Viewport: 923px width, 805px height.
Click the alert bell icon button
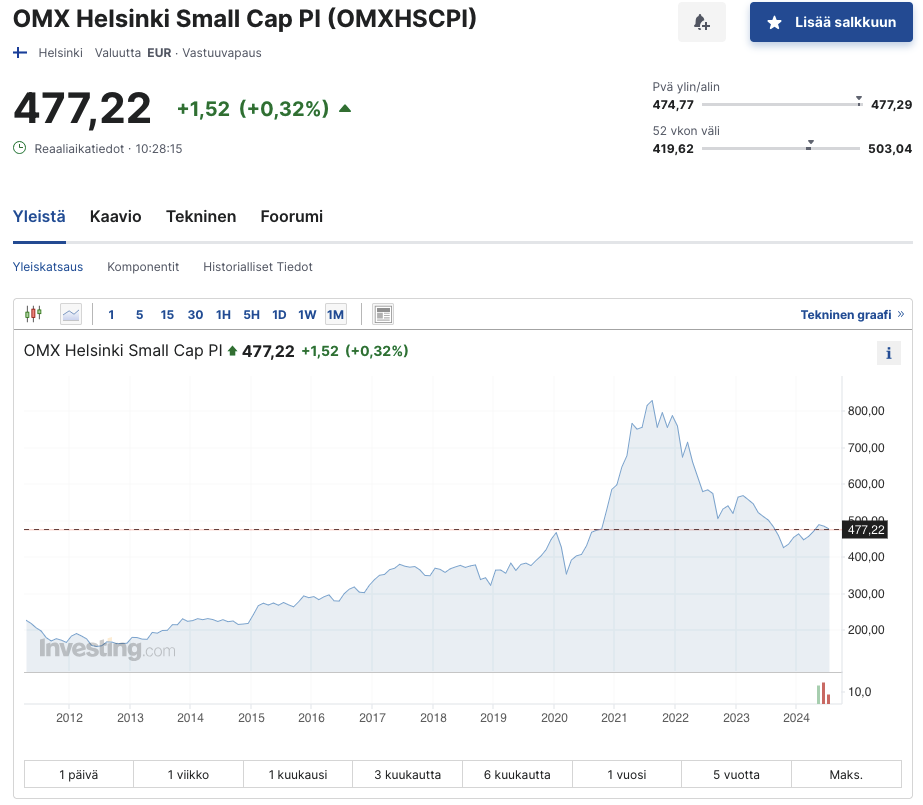click(x=701, y=22)
